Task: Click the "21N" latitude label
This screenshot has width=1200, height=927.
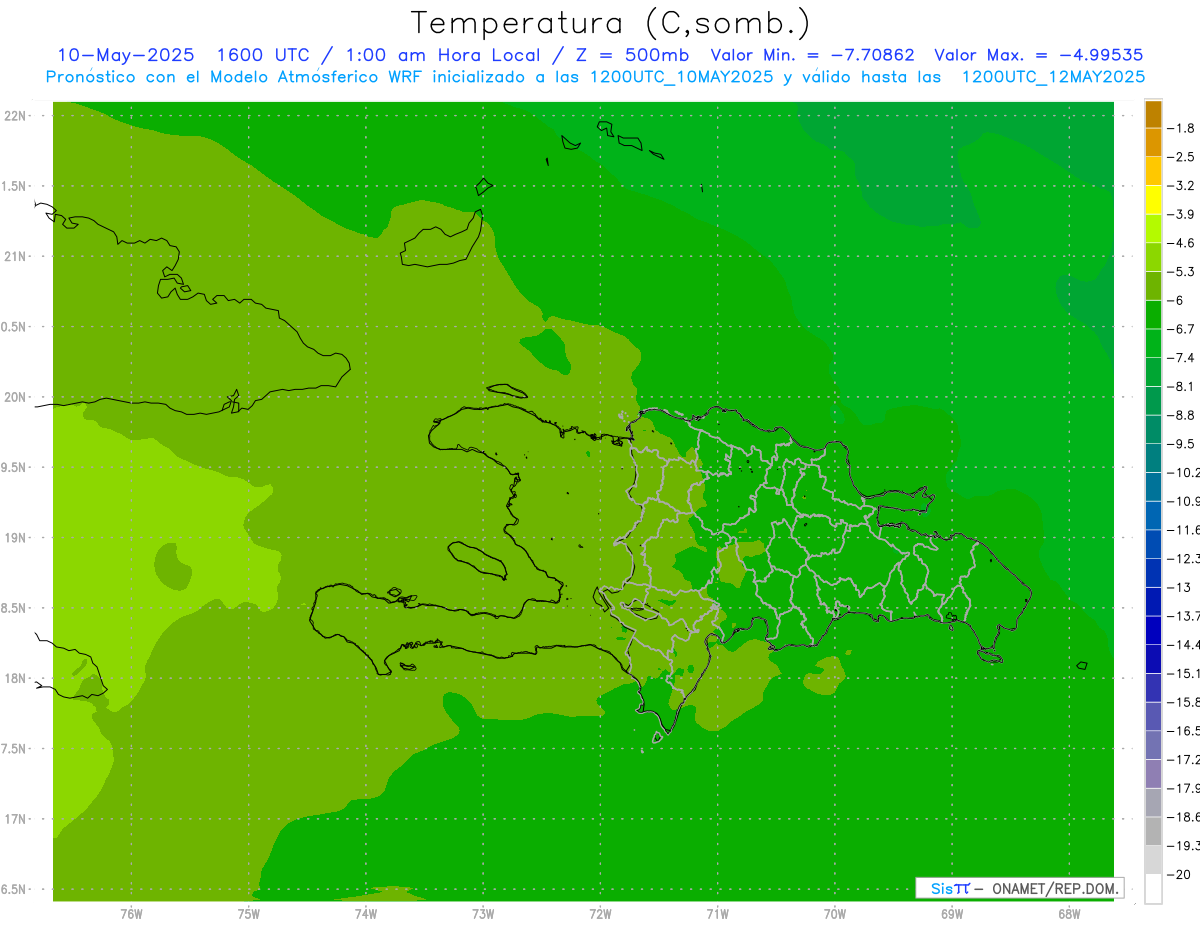Action: coord(17,256)
